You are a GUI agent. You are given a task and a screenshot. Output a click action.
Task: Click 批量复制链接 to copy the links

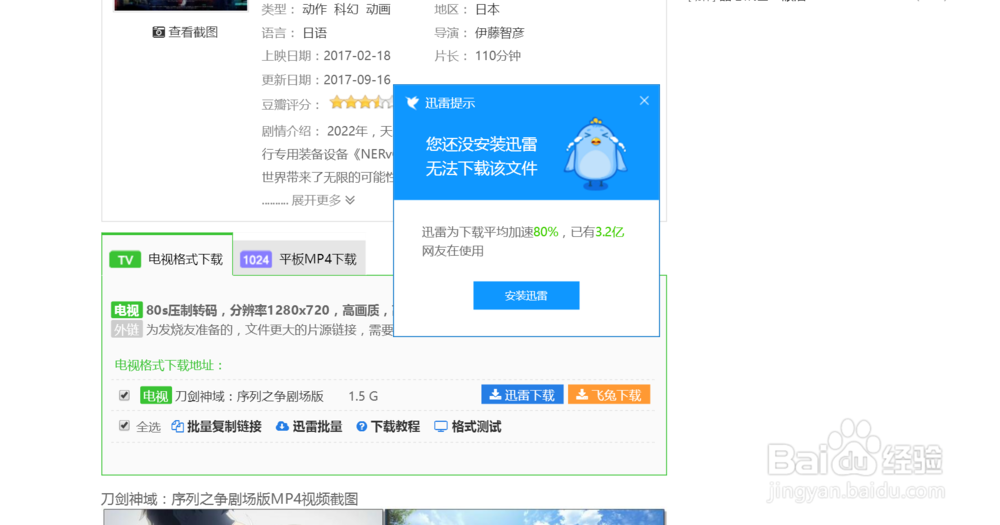click(224, 427)
